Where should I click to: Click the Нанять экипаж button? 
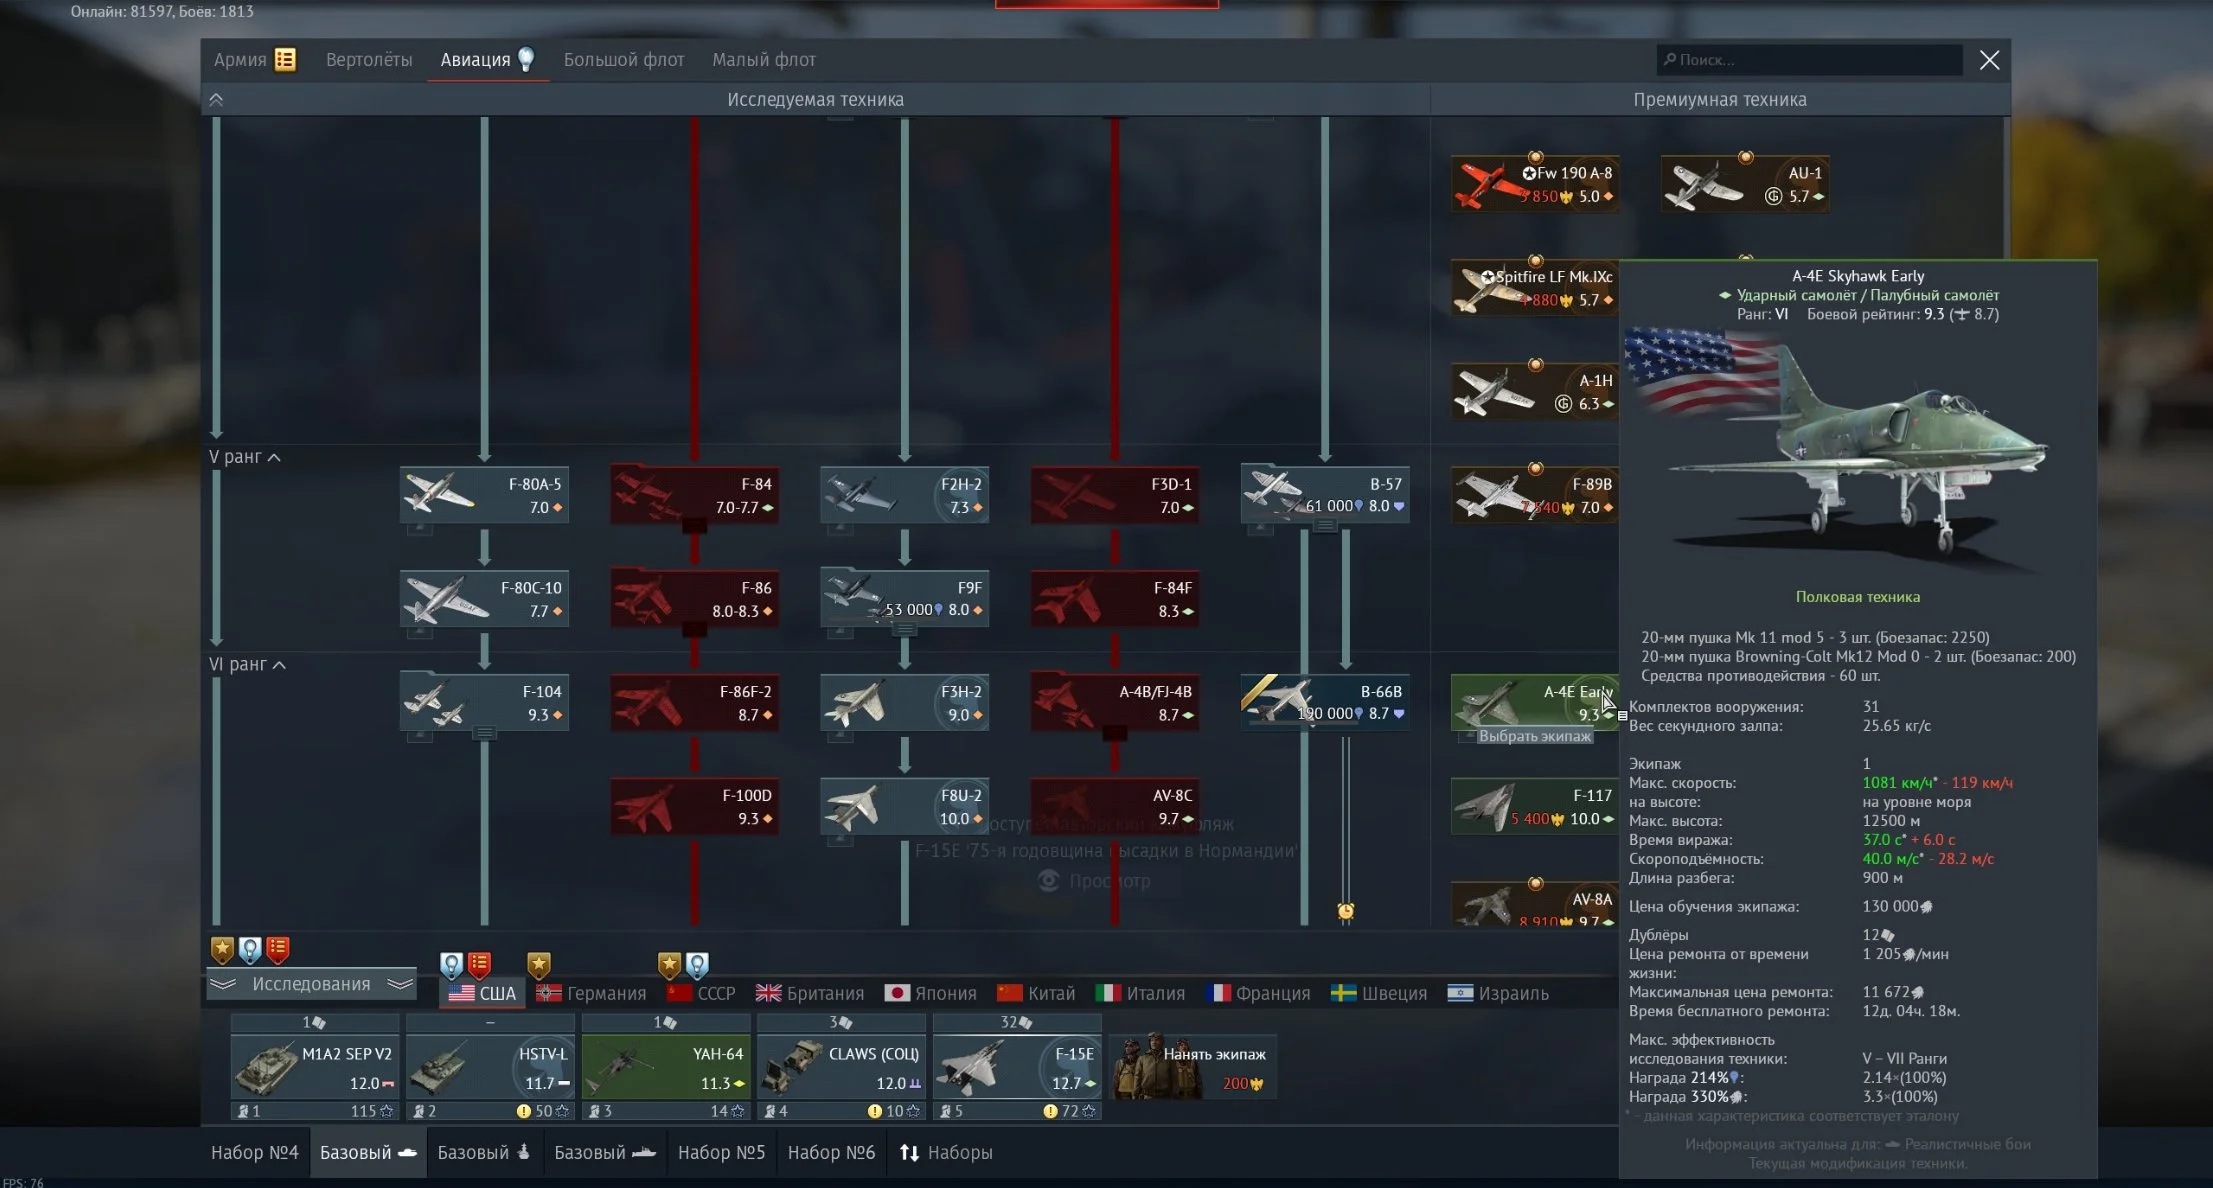click(x=1192, y=1067)
